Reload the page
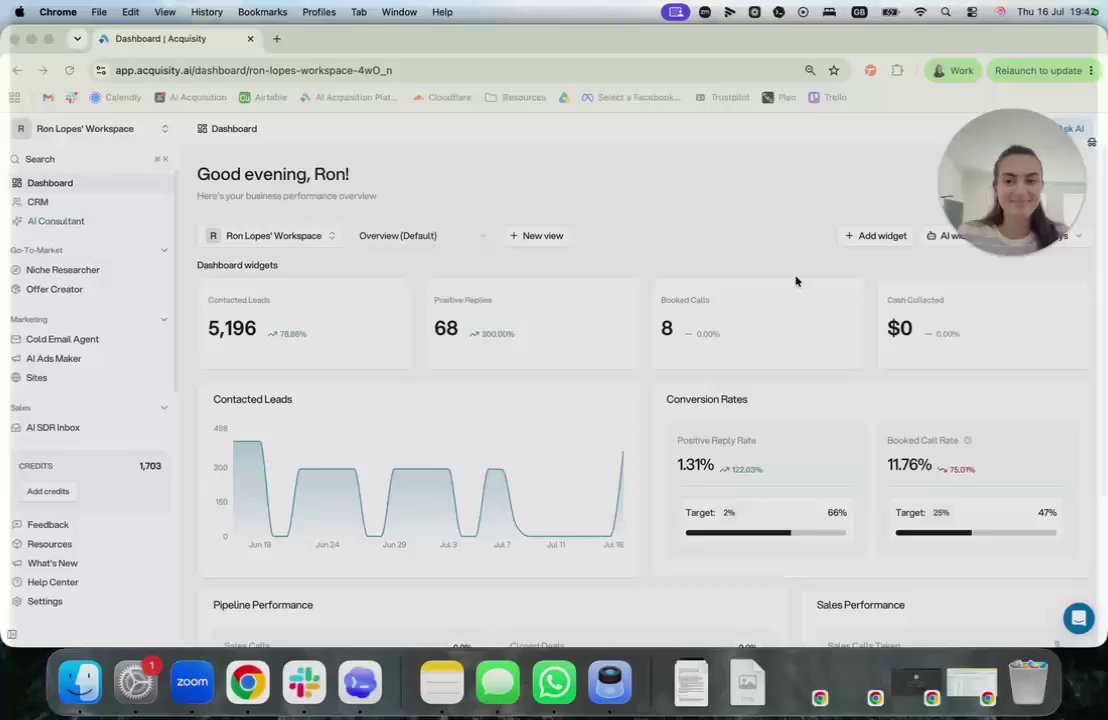 (69, 70)
